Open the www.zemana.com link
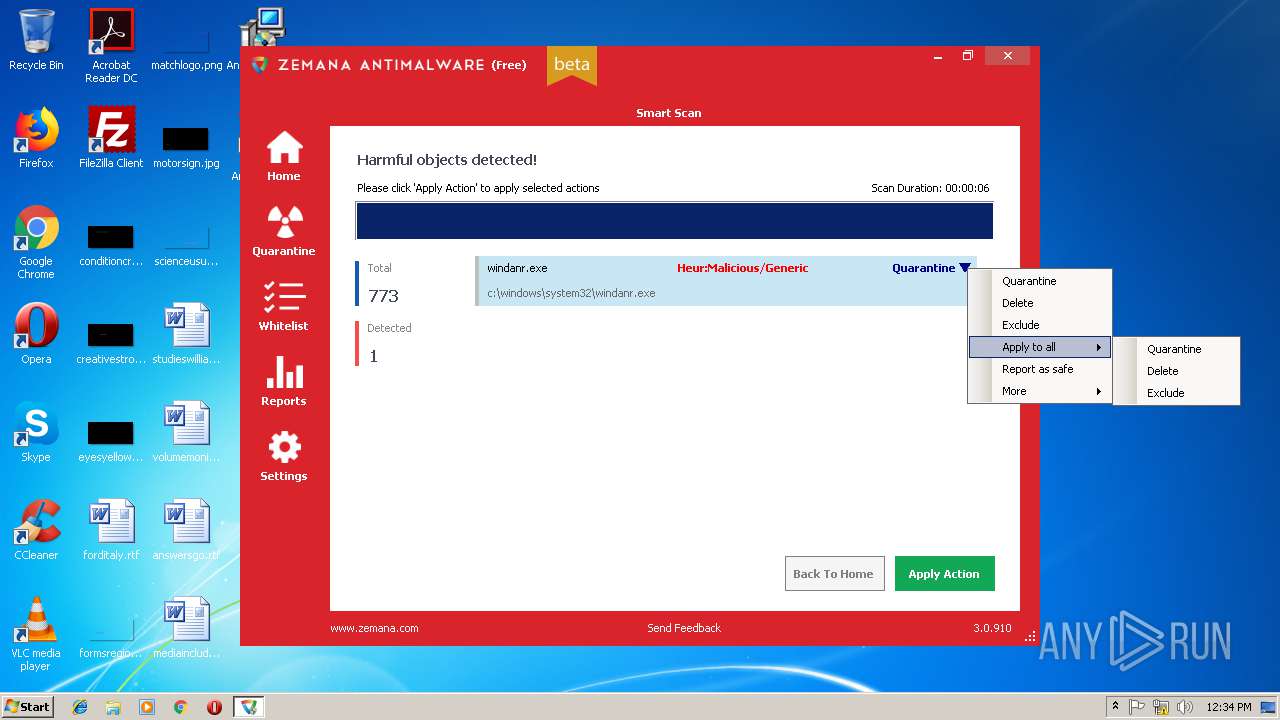Image resolution: width=1280 pixels, height=720 pixels. (x=374, y=628)
